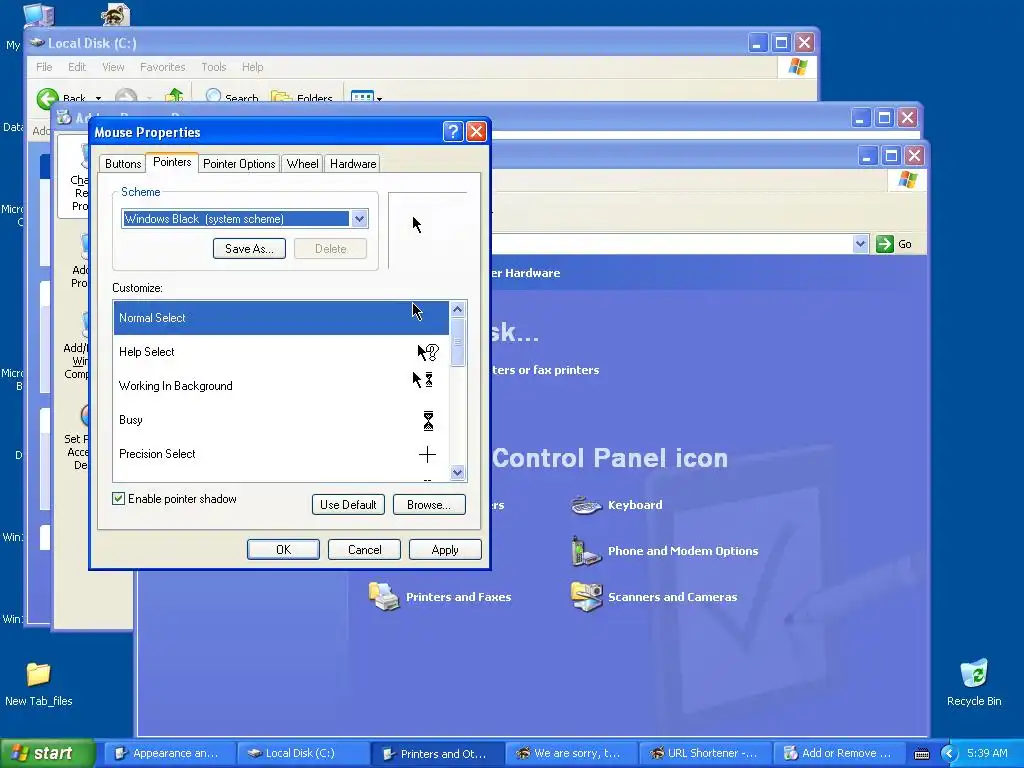Open Keyboard control panel icon

click(x=585, y=505)
